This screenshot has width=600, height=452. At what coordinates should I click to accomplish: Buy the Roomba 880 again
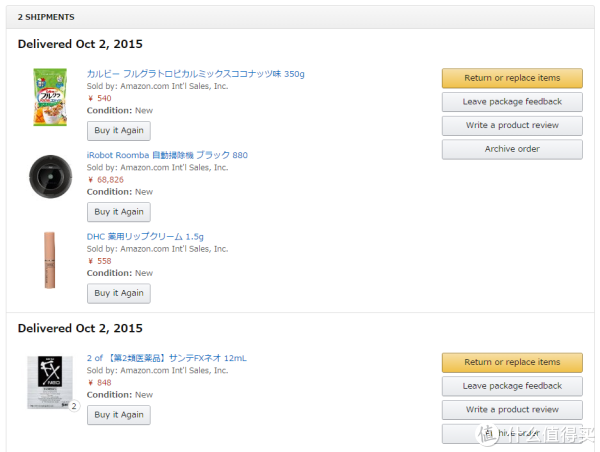119,212
